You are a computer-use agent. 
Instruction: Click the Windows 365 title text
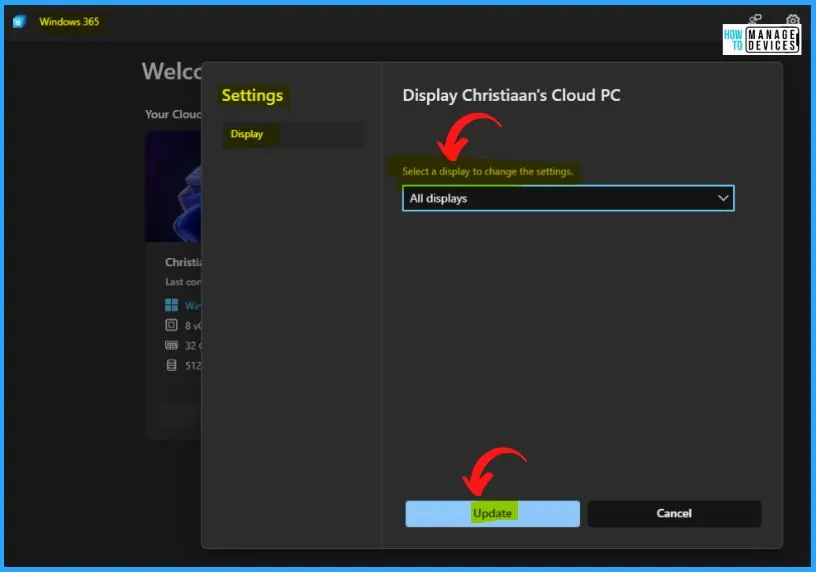69,22
